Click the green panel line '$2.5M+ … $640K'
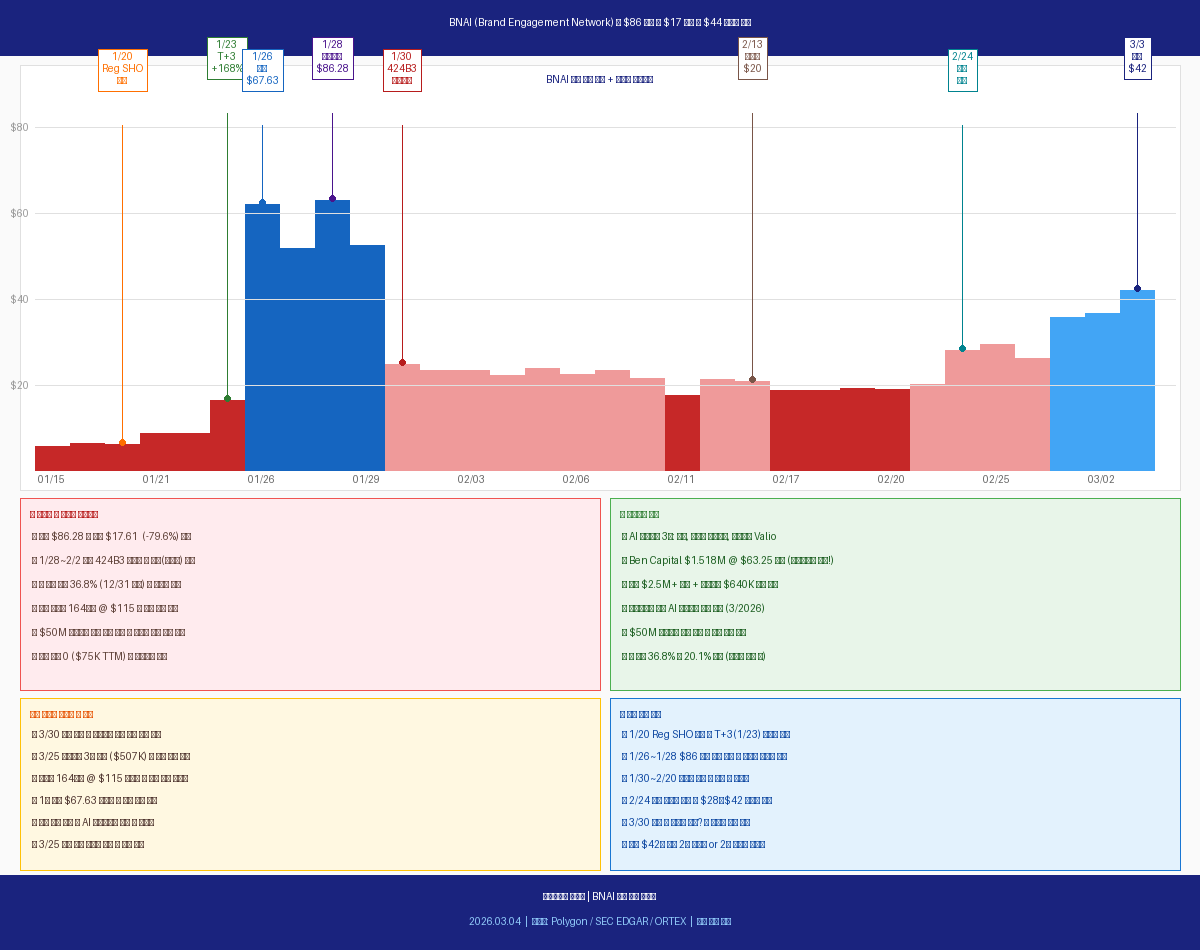The height and width of the screenshot is (950, 1200). point(700,584)
